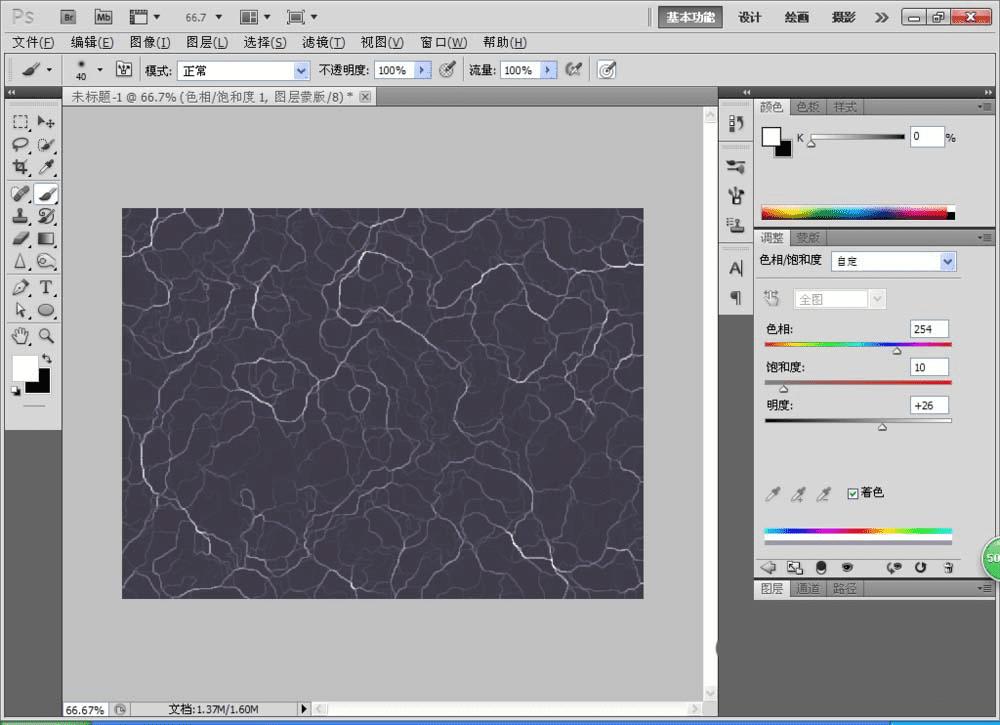The width and height of the screenshot is (1000, 725).
Task: Pick the Clone Stamp tool
Action: [x=20, y=215]
